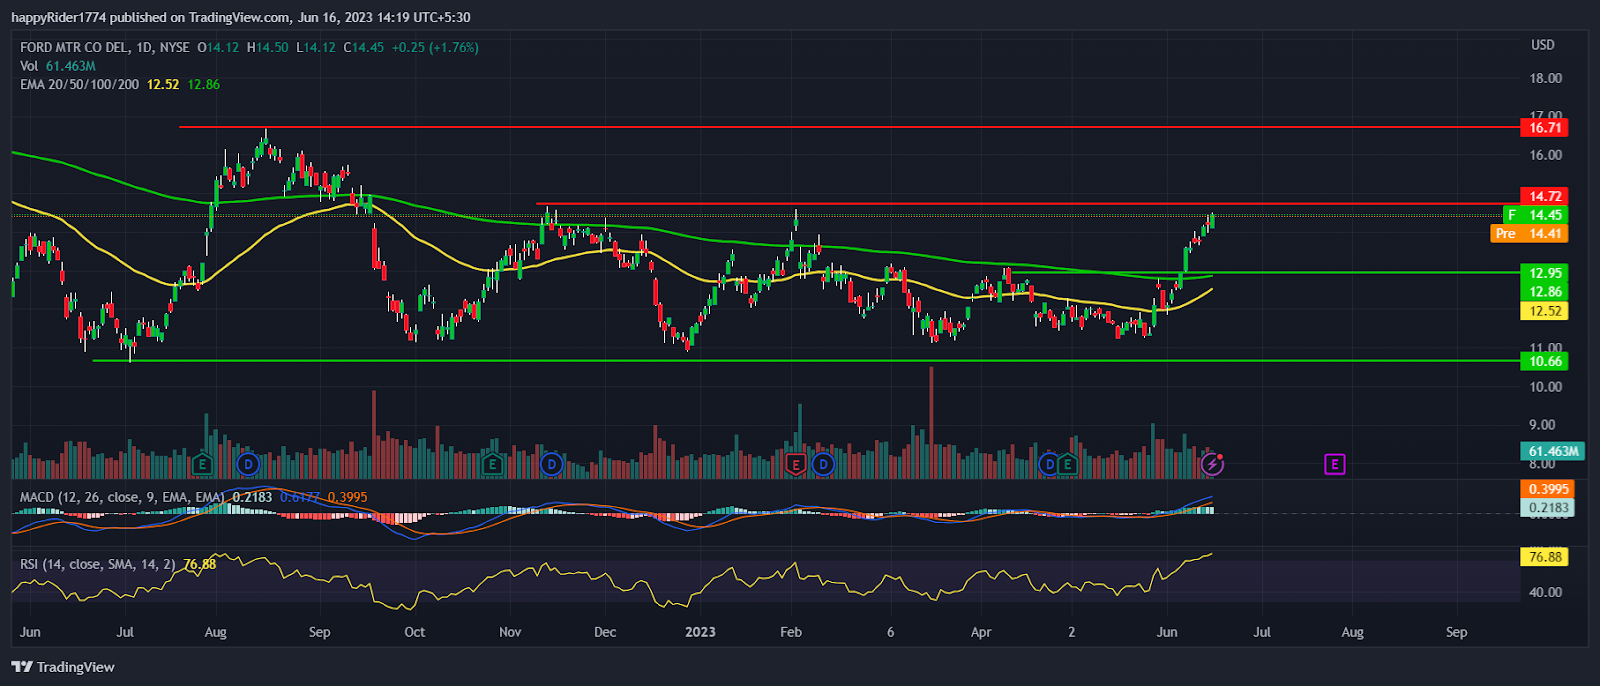
Task: Click the USD currency label
Action: pyautogui.click(x=1543, y=45)
